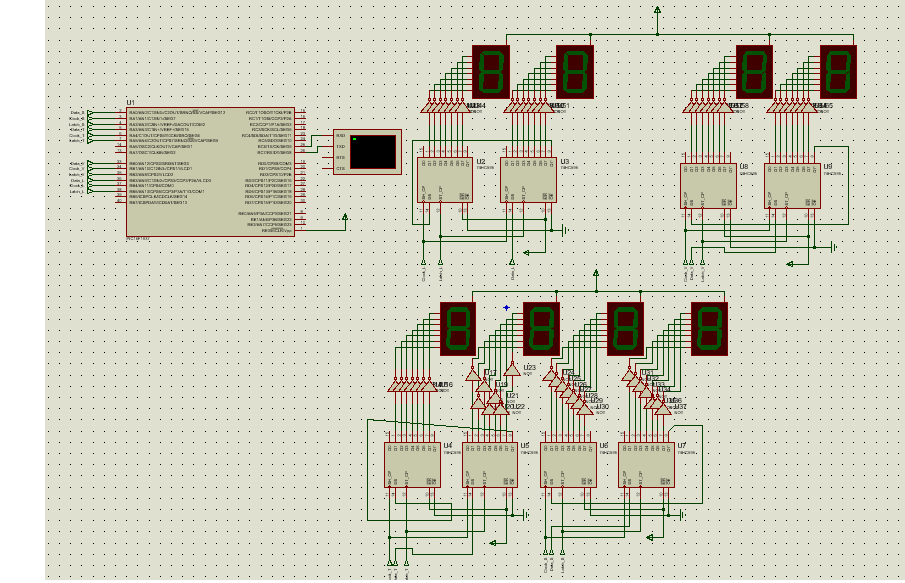The height and width of the screenshot is (583, 905).
Task: Select the RTS pin on the virtual terminal
Action: pos(341,158)
